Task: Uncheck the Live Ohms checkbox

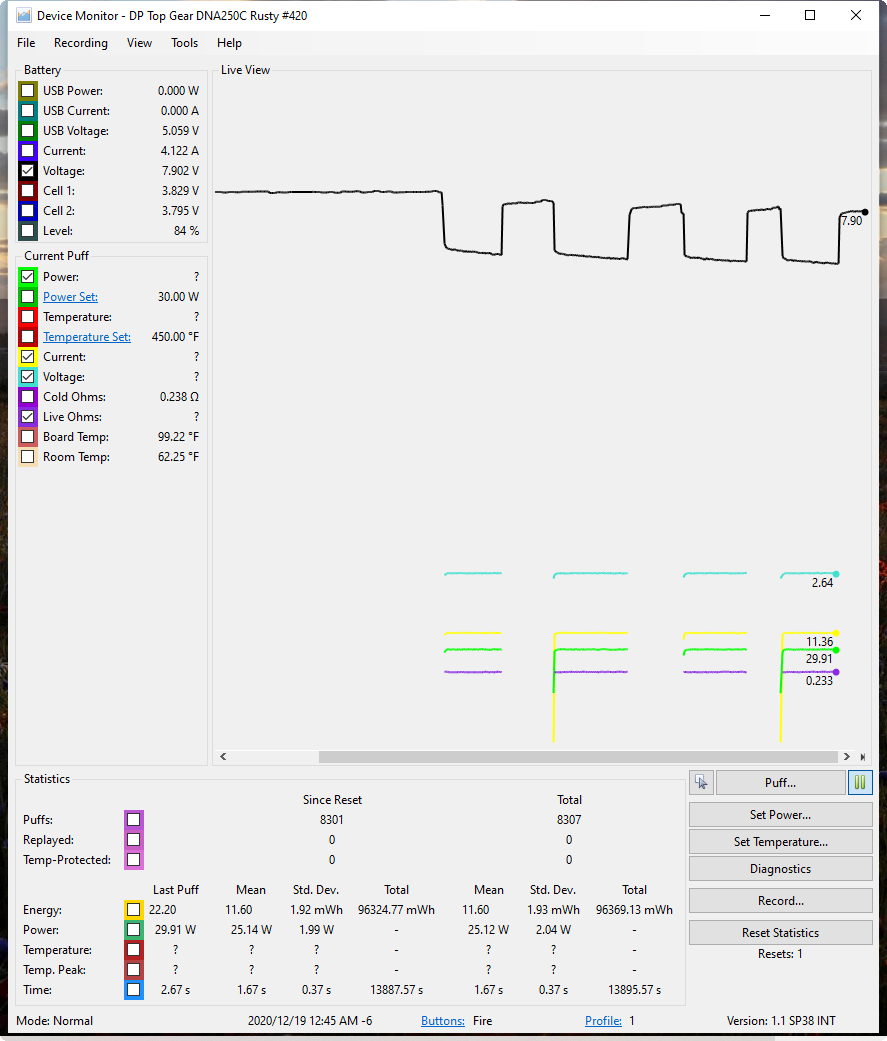Action: tap(28, 417)
